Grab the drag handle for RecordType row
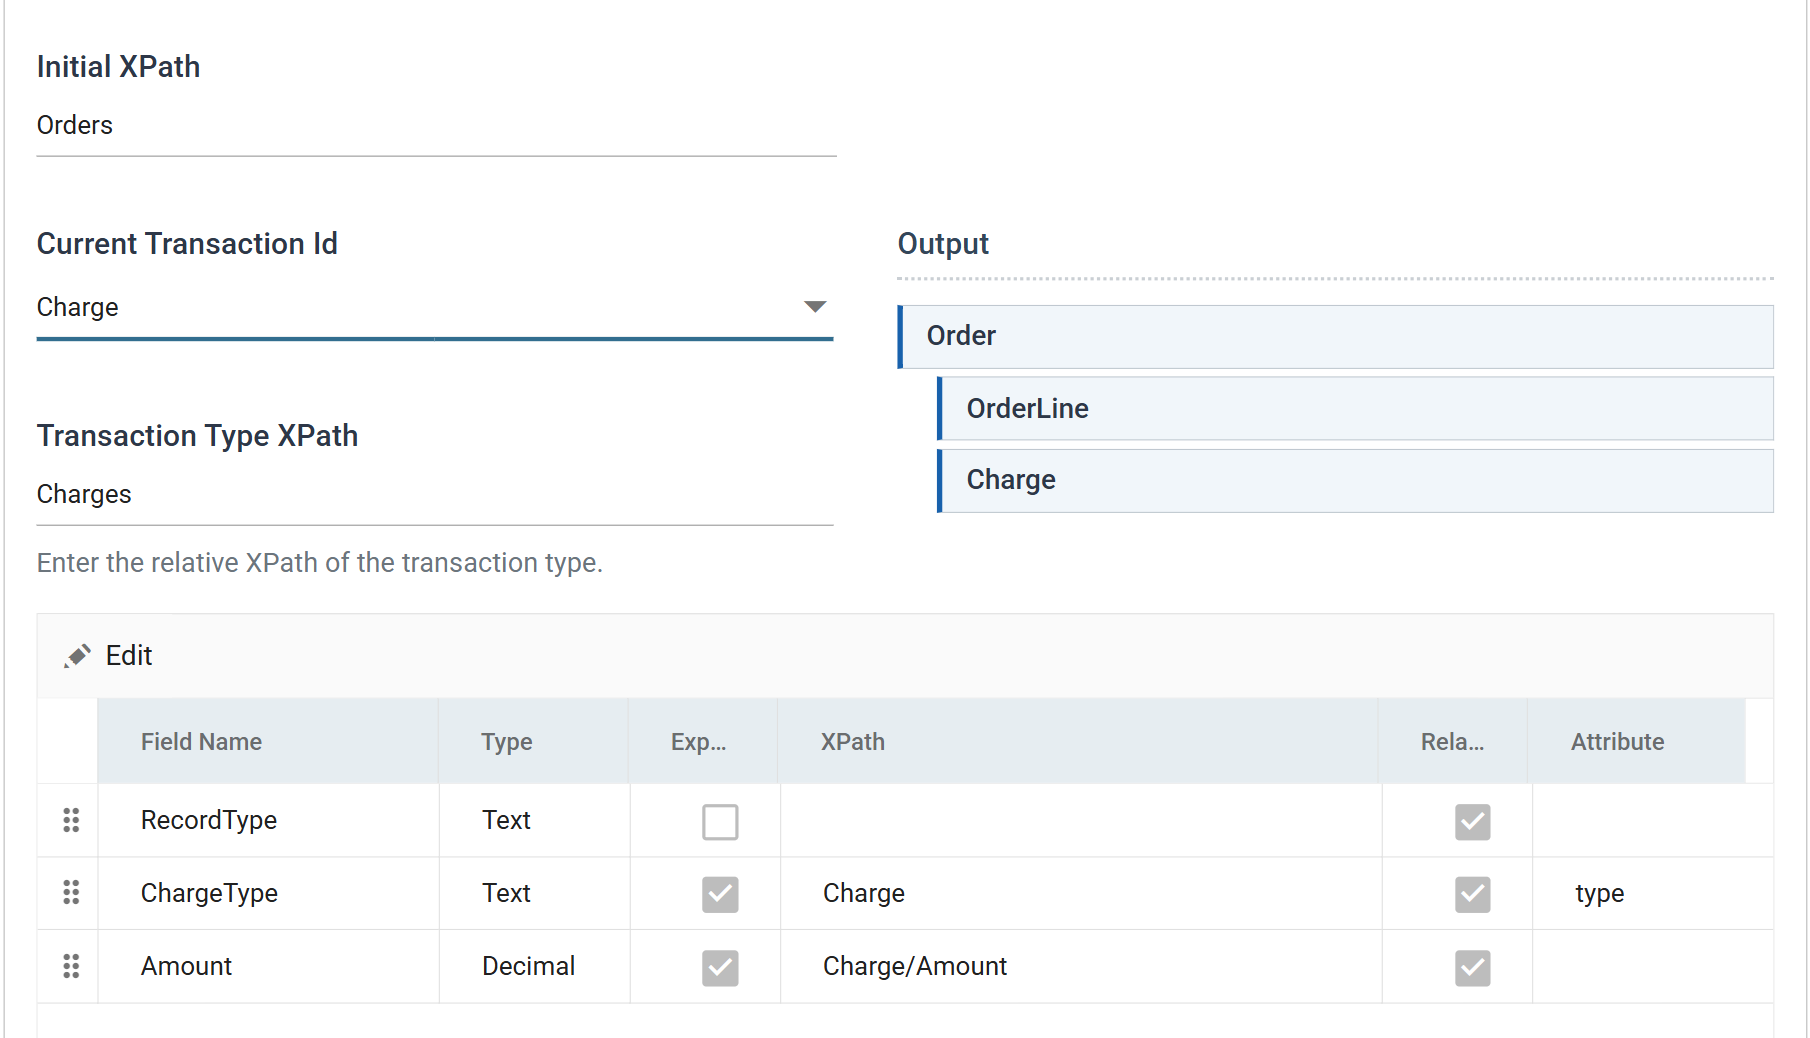The height and width of the screenshot is (1038, 1810). tap(71, 820)
